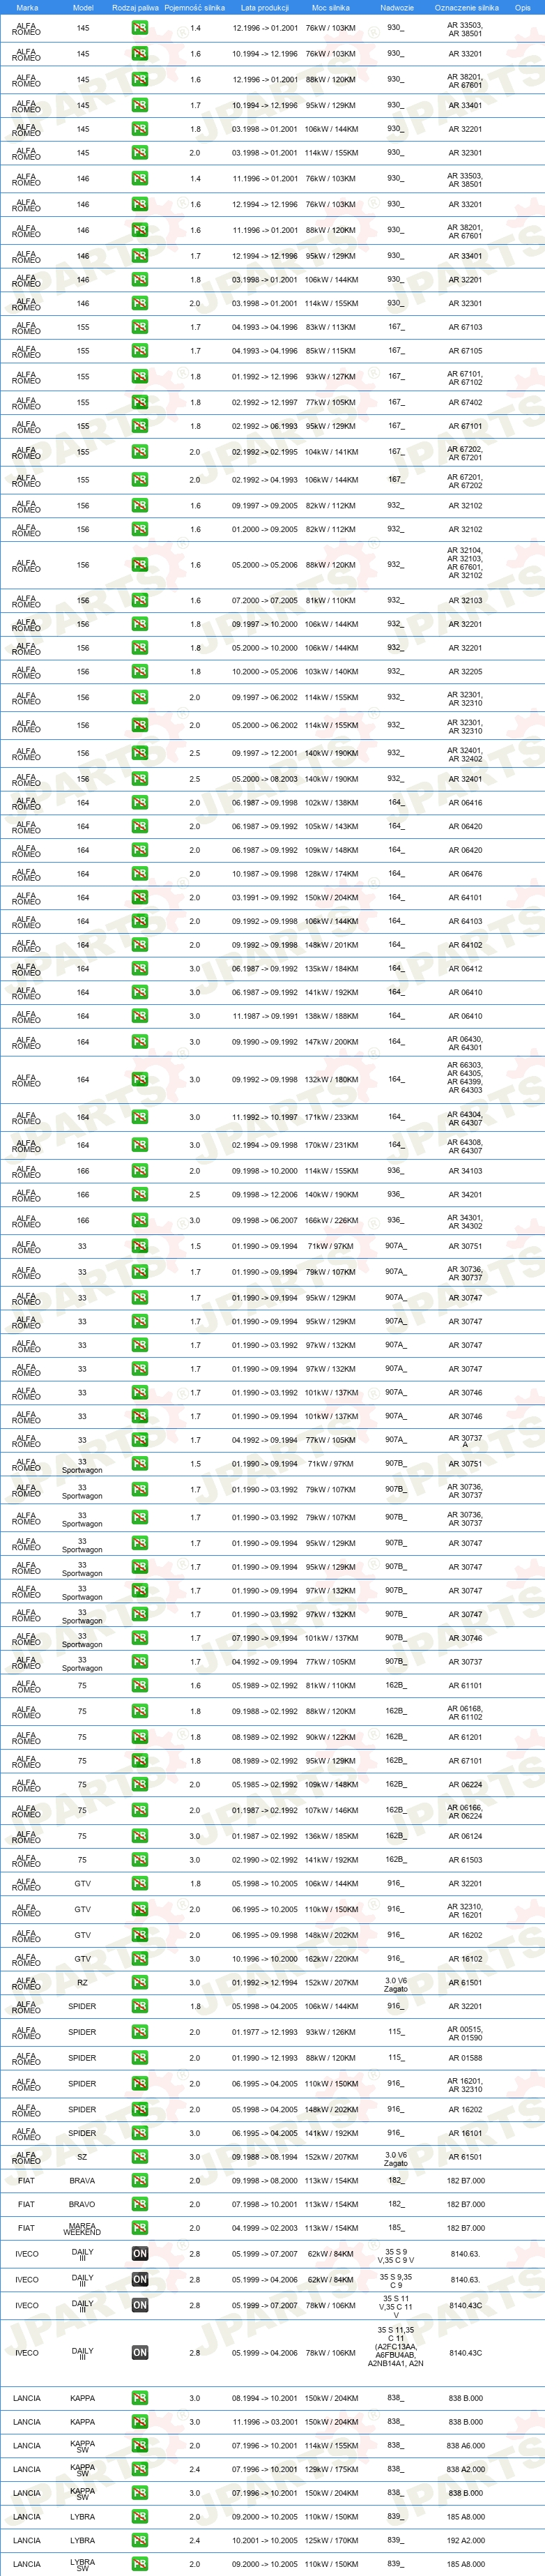Viewport: 545px width, 2576px height.
Task: Click petrol icon in Alfa 156 AR 32205 row
Action: [139, 672]
